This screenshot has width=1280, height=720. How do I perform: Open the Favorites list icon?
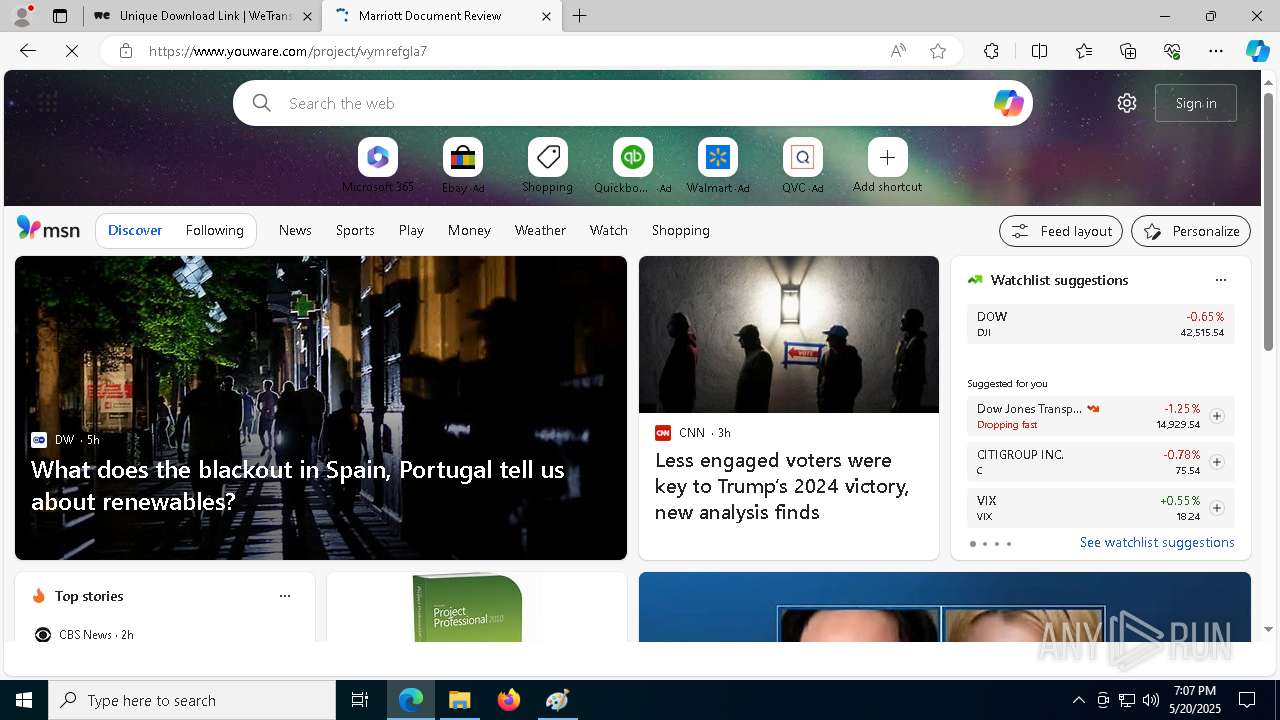[x=1084, y=51]
